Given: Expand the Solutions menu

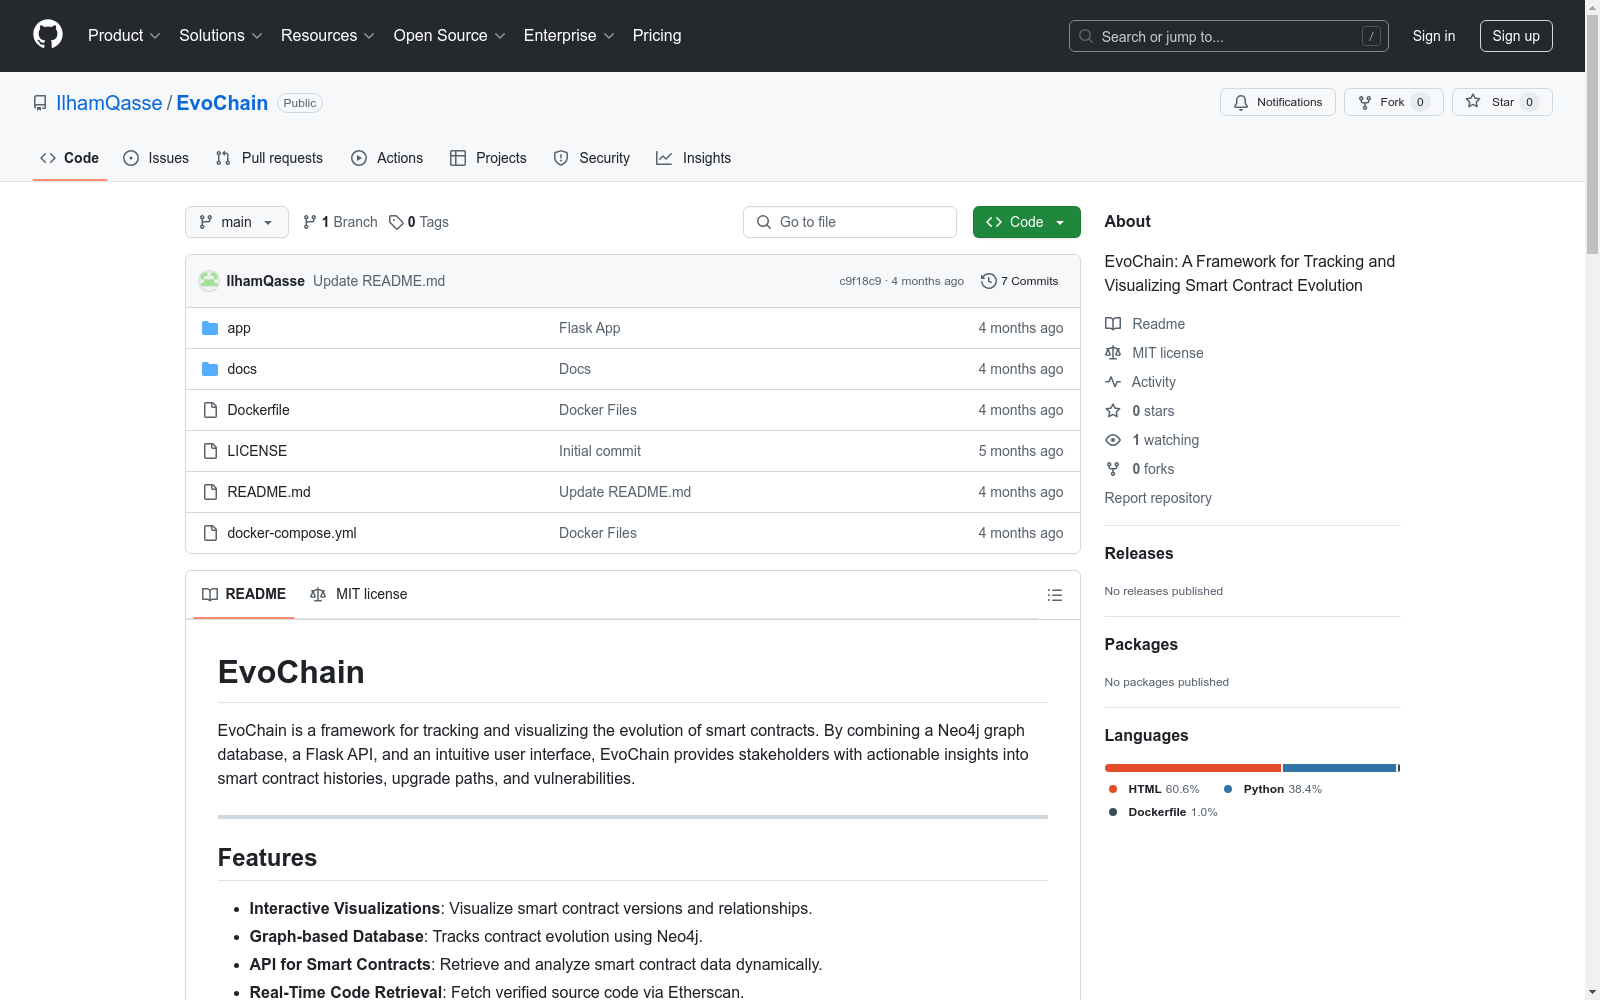Looking at the screenshot, I should tap(221, 36).
